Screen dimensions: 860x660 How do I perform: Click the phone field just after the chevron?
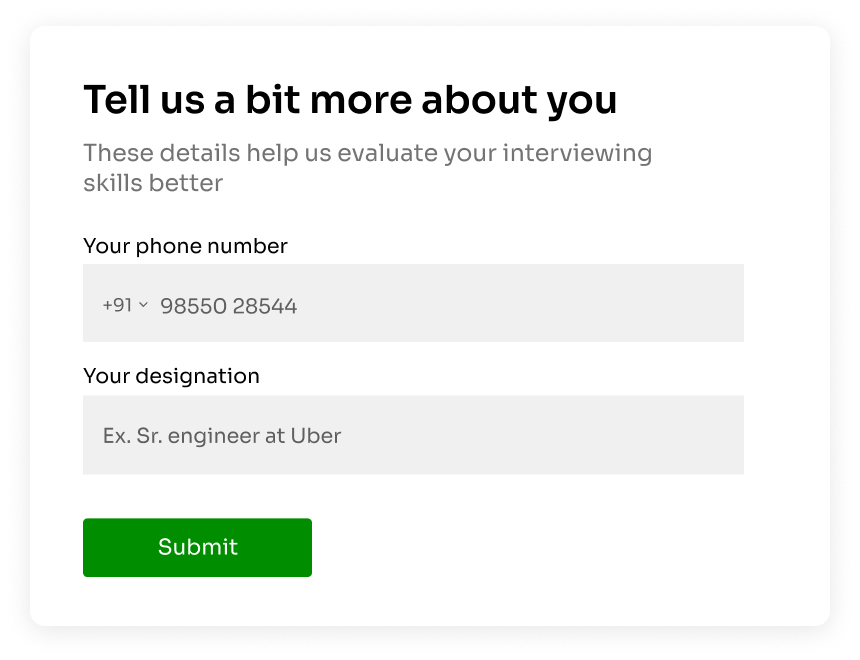154,305
